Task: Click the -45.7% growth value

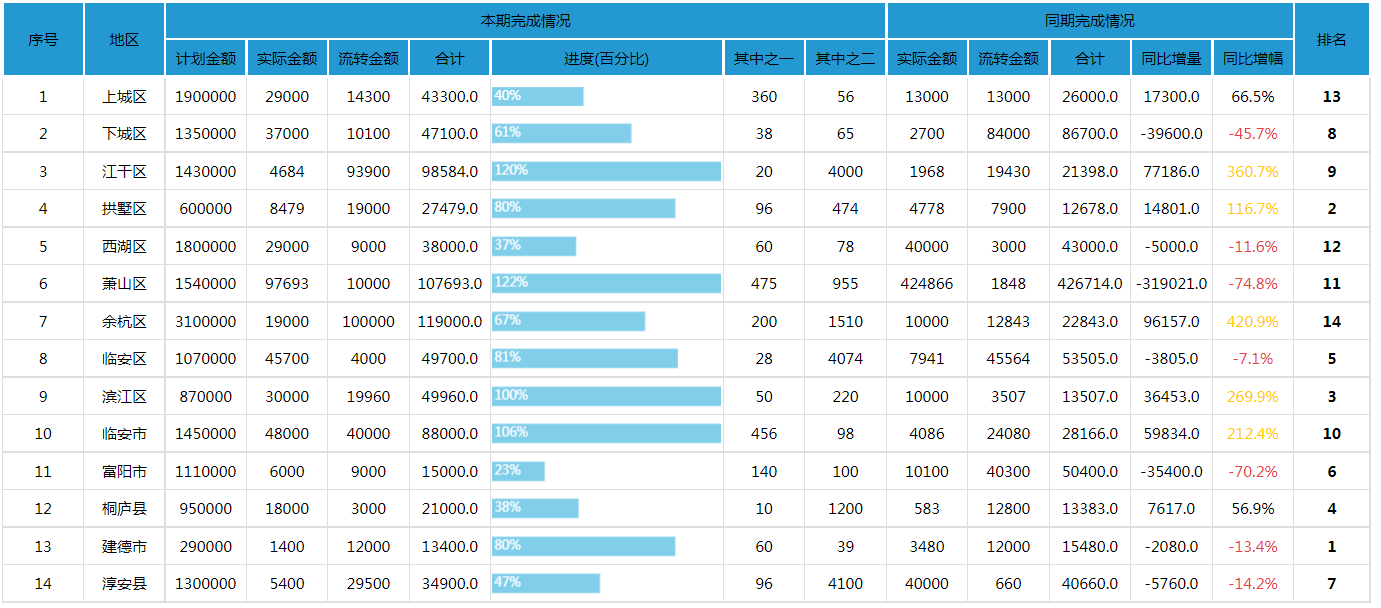Action: (1252, 134)
